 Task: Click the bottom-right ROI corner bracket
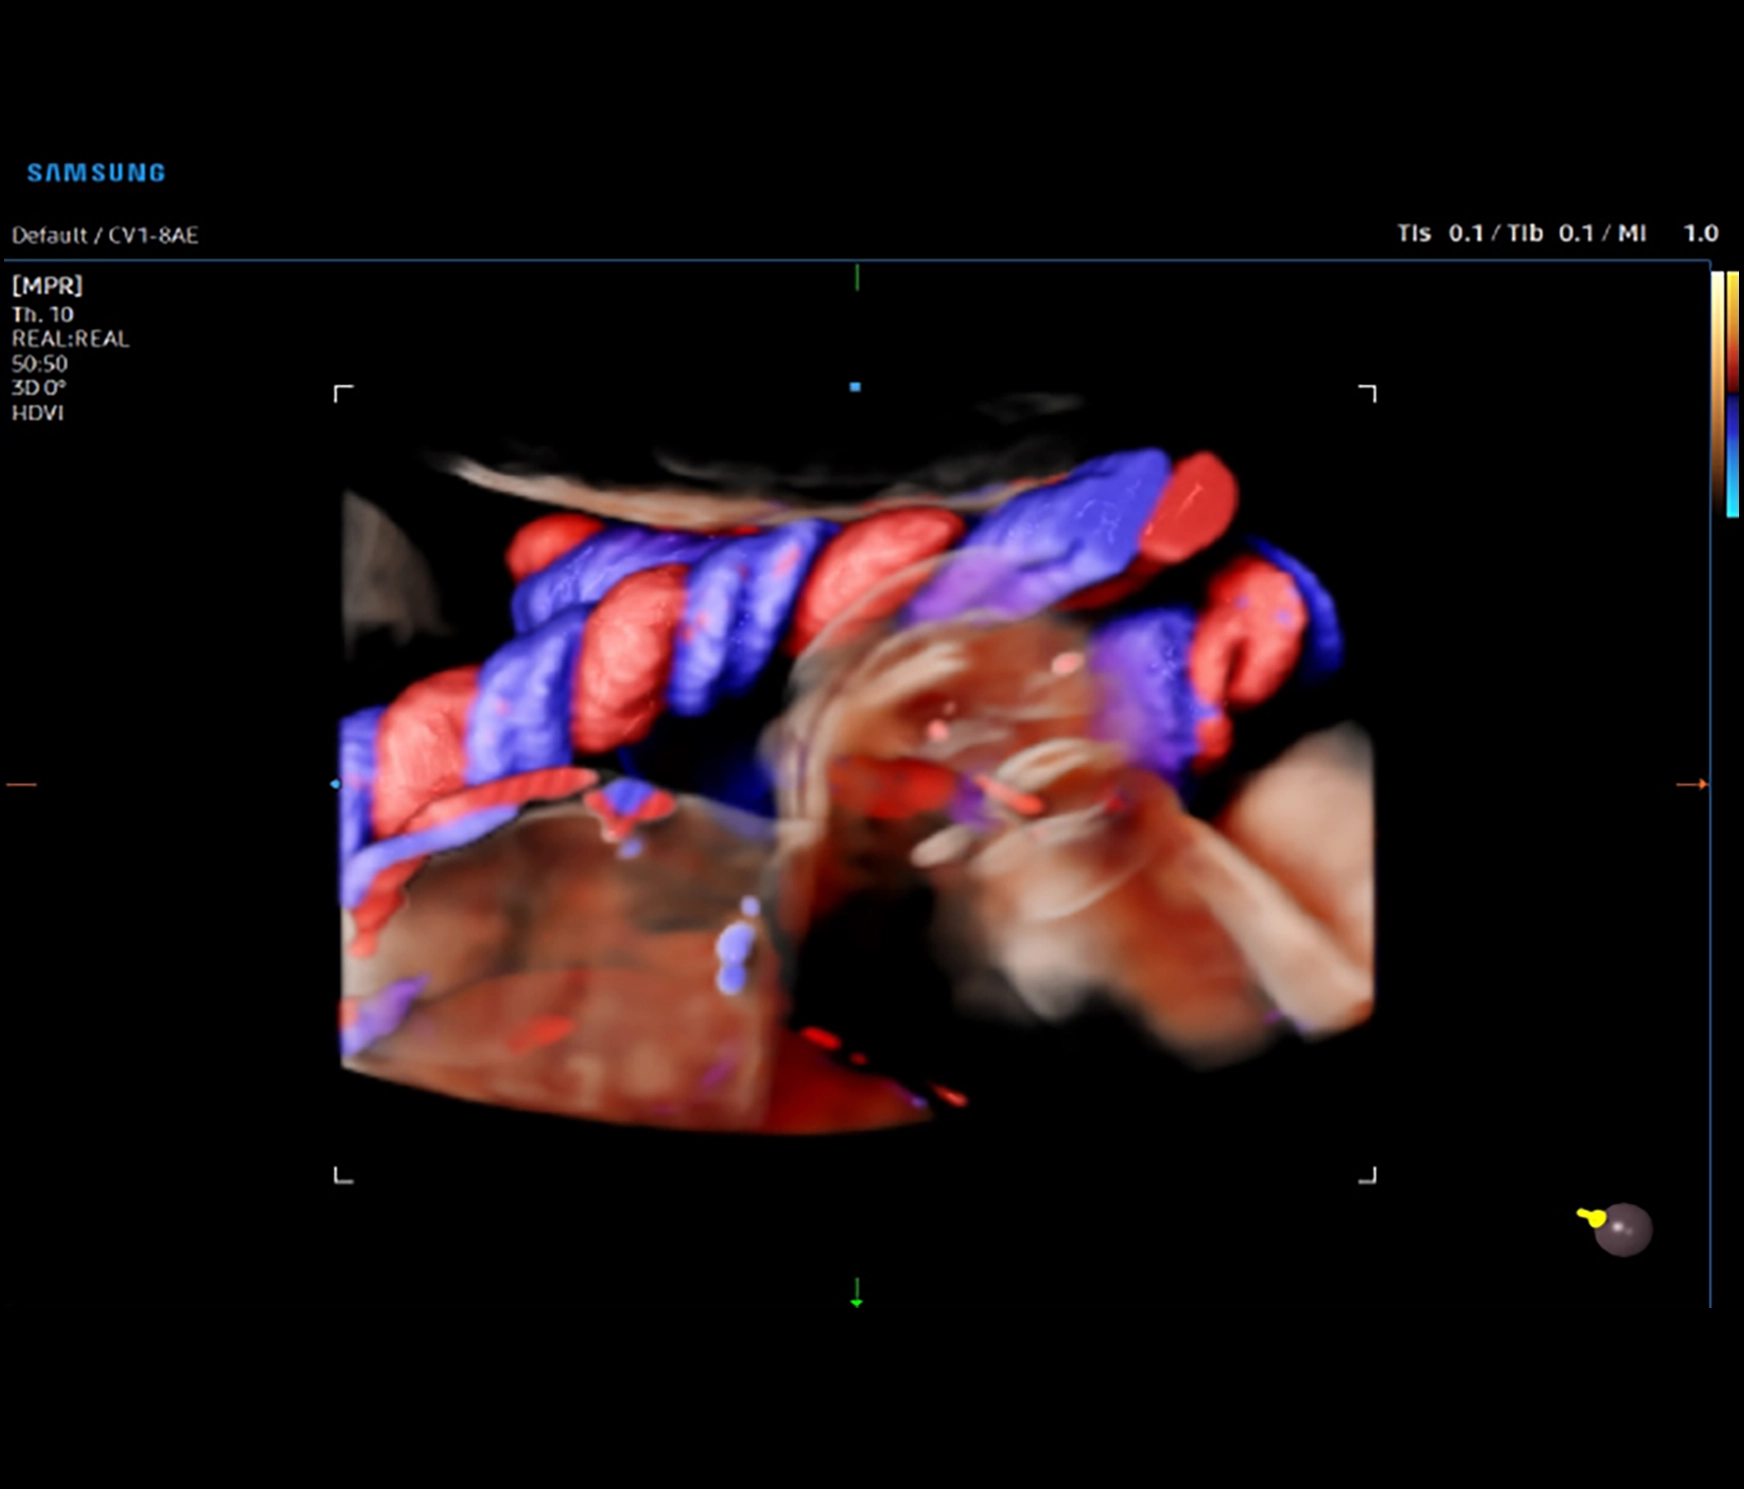click(1368, 1175)
